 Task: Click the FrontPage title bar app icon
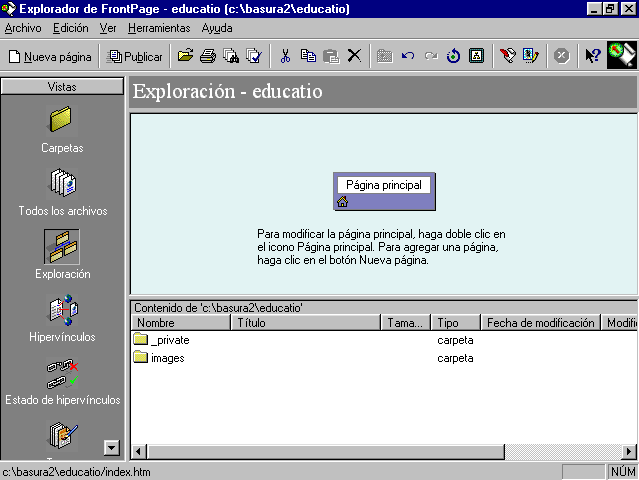[9, 9]
